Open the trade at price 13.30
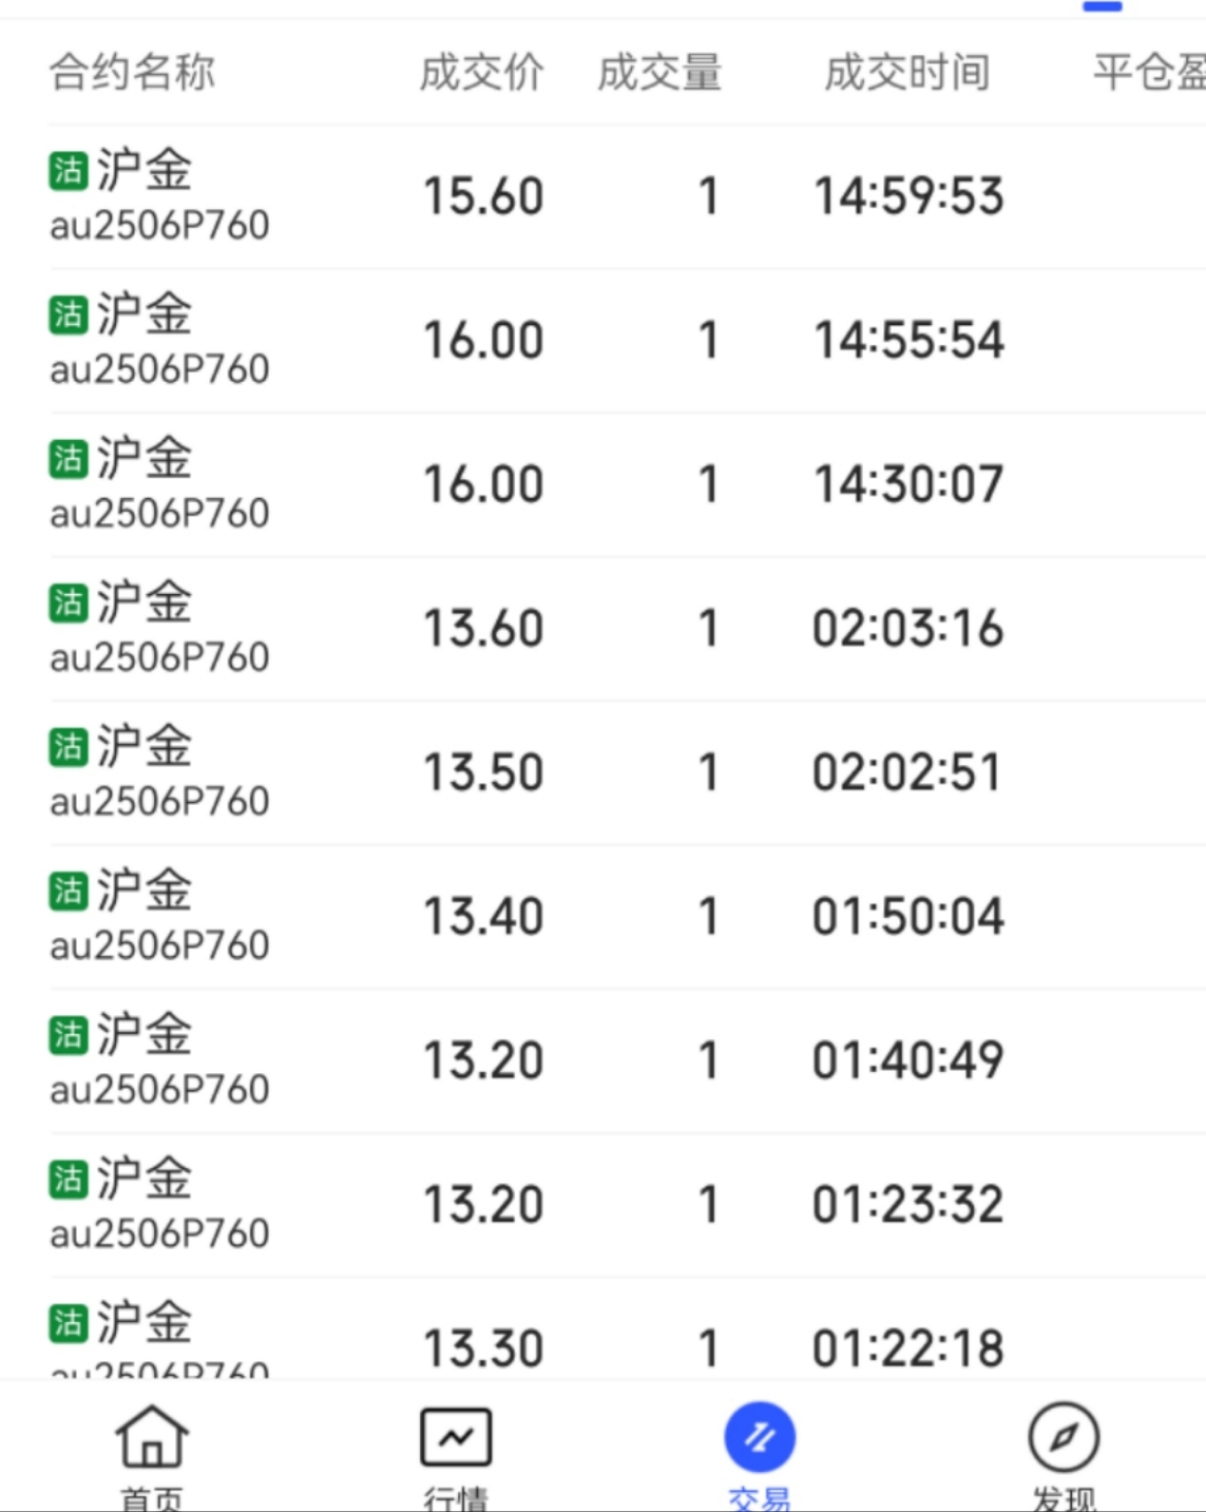The width and height of the screenshot is (1206, 1512). [x=627, y=1330]
